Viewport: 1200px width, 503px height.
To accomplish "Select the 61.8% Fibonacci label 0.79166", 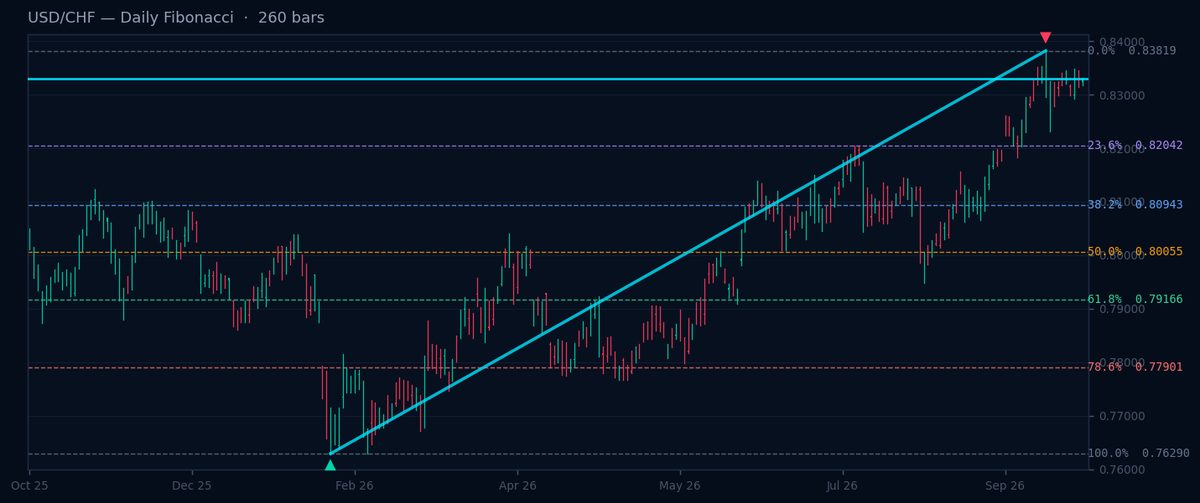I will [x=1135, y=299].
